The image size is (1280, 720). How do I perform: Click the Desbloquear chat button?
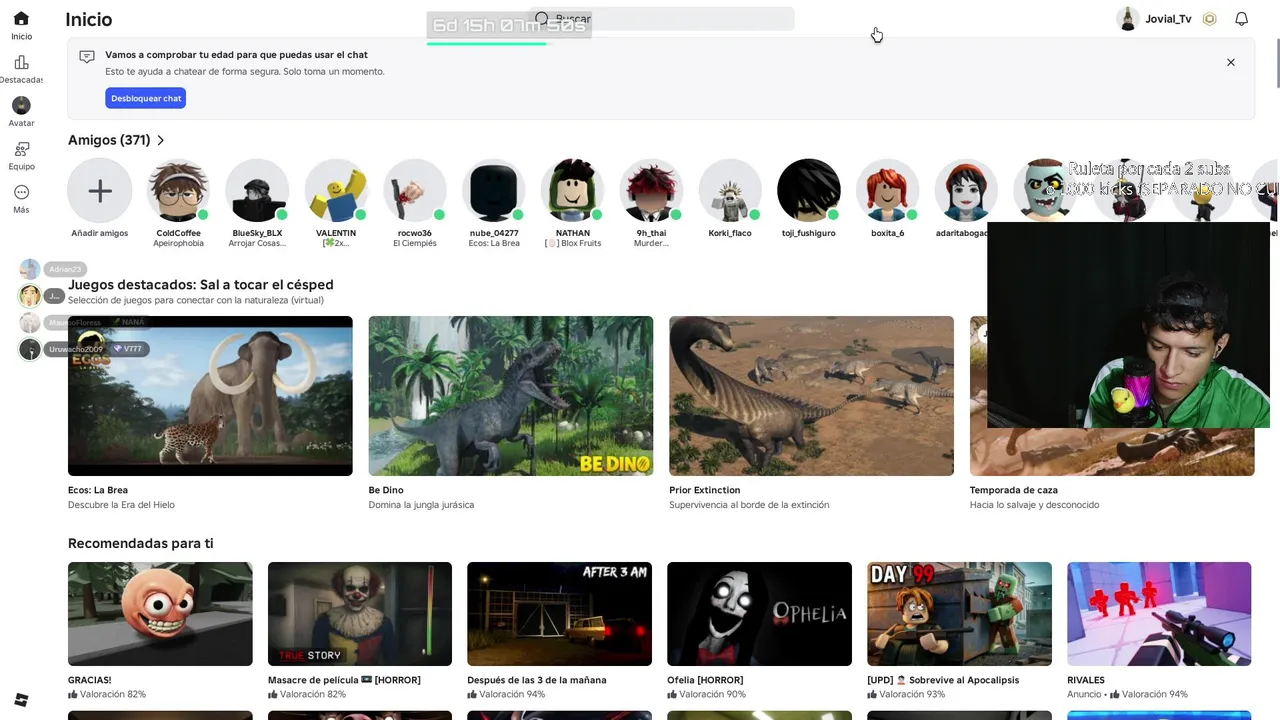pyautogui.click(x=146, y=98)
